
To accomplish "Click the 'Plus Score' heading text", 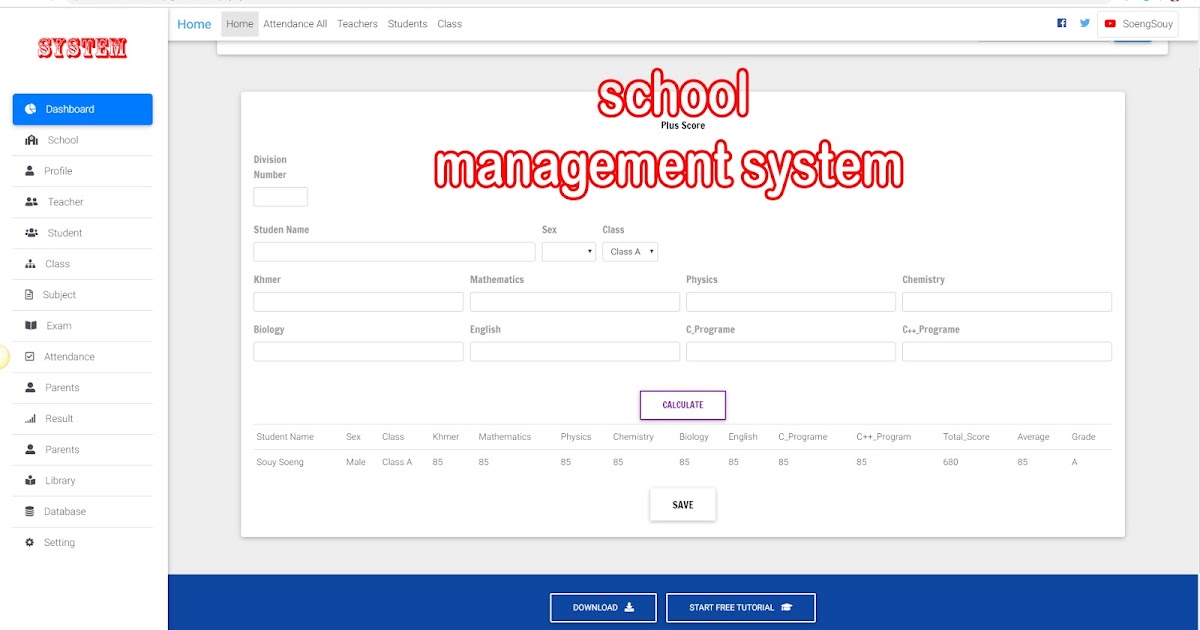I will click(683, 126).
